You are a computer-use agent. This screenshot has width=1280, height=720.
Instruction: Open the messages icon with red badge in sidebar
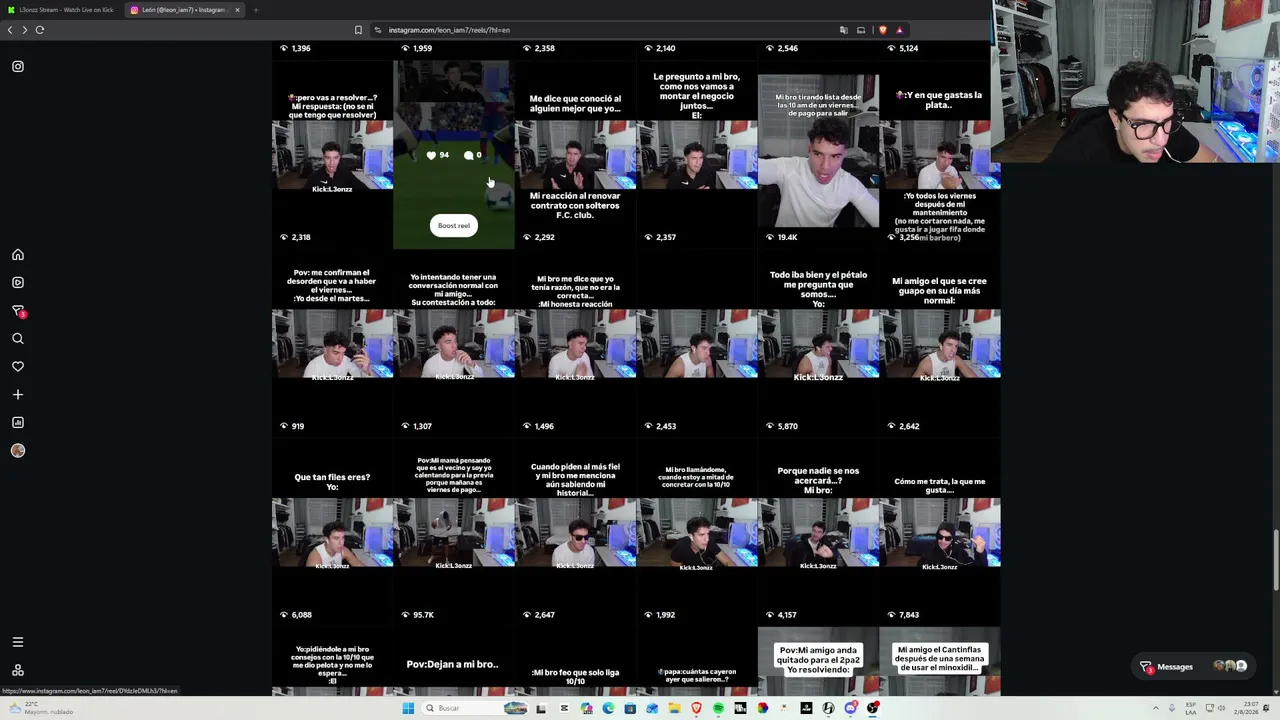[x=18, y=311]
